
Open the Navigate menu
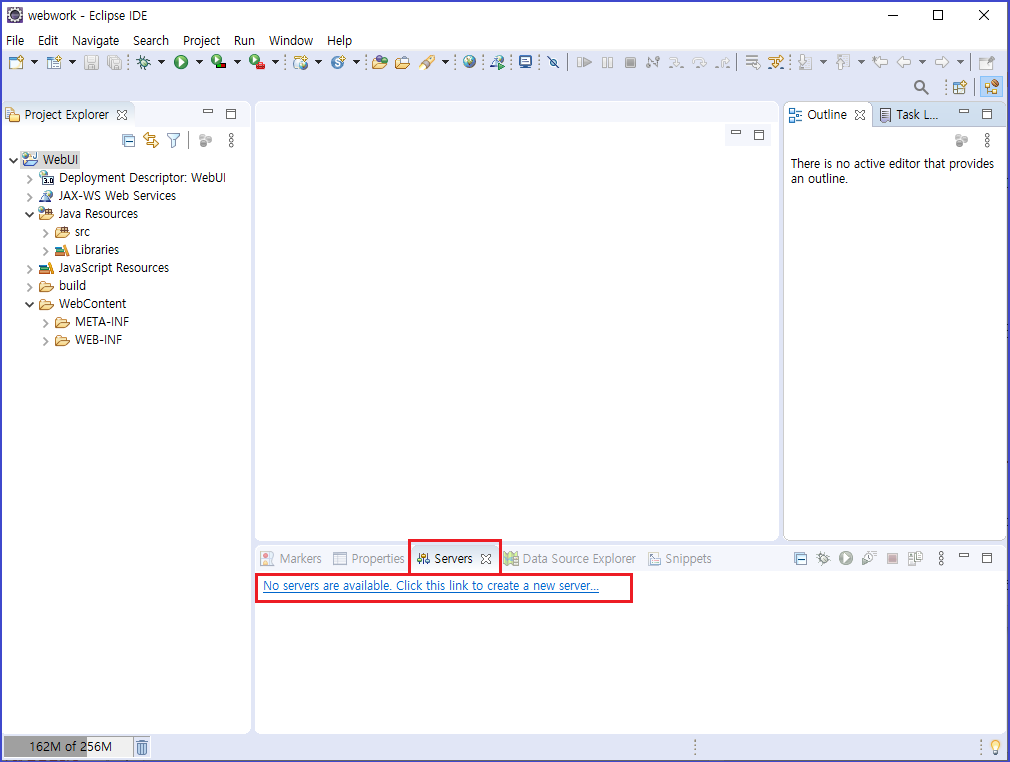(95, 41)
